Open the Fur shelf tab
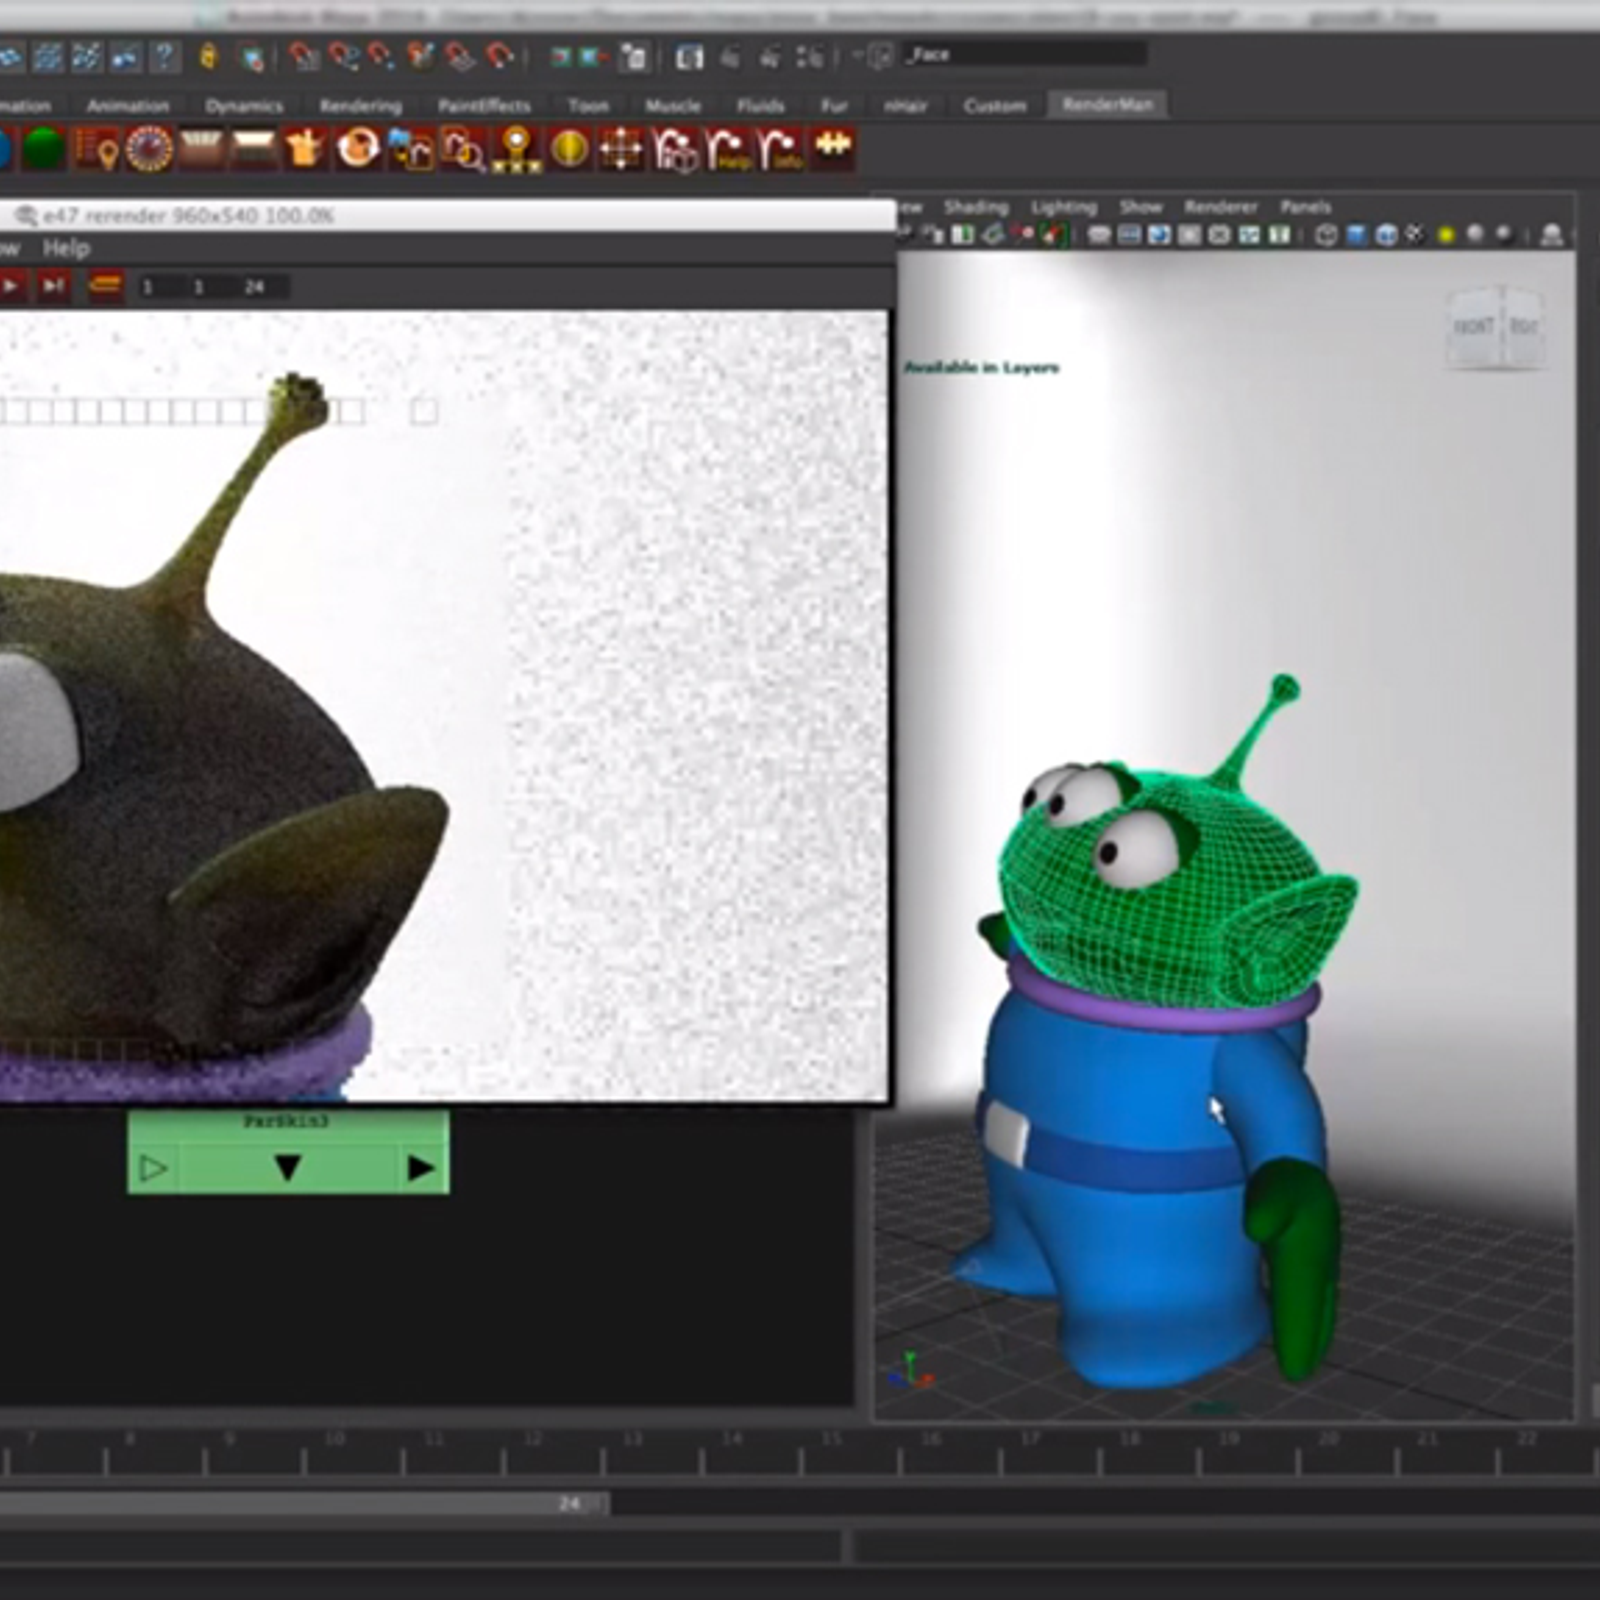The image size is (1600, 1600). (x=834, y=105)
